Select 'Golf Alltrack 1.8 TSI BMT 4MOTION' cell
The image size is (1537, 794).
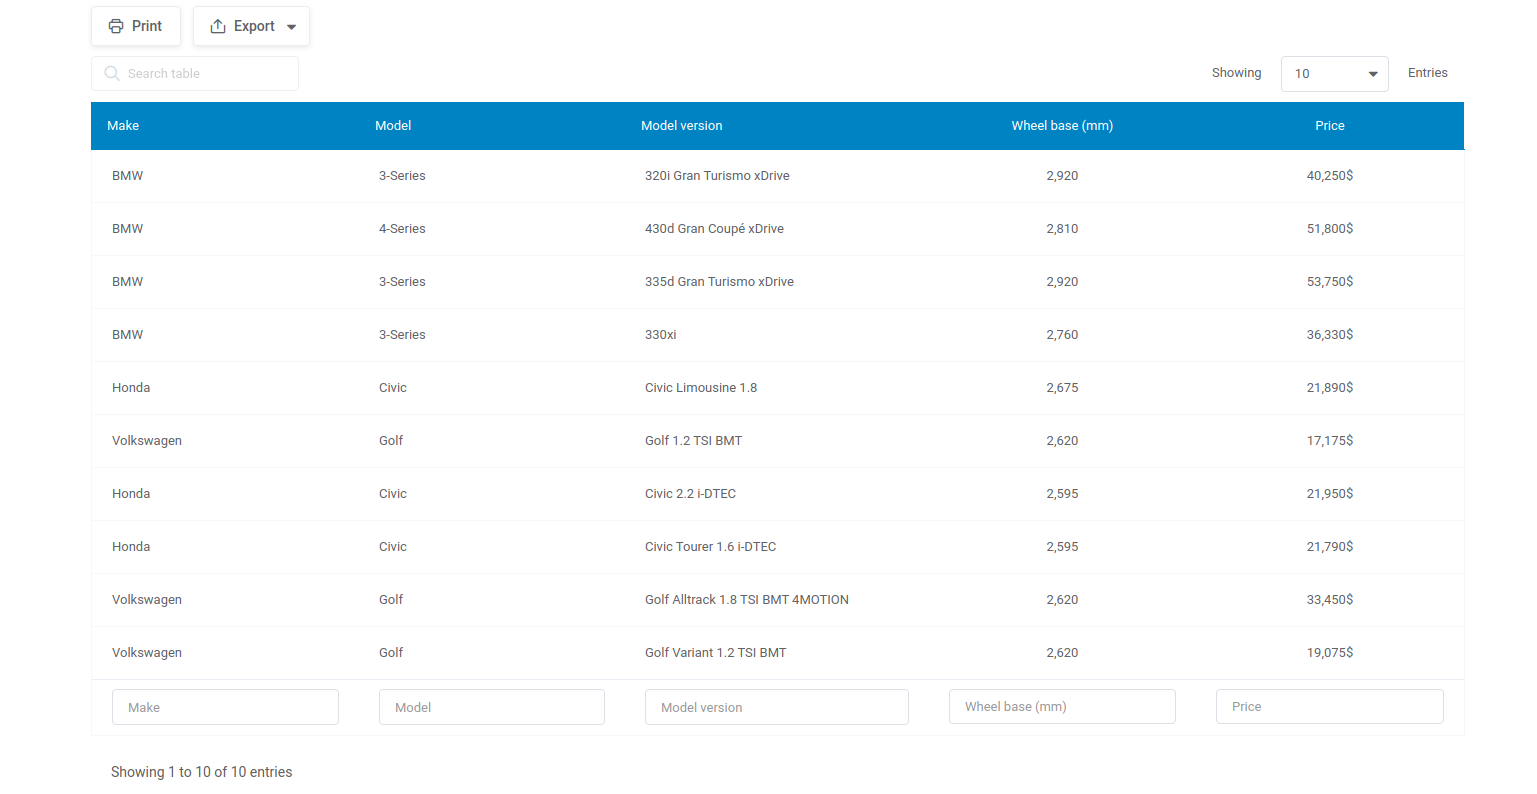pos(747,600)
